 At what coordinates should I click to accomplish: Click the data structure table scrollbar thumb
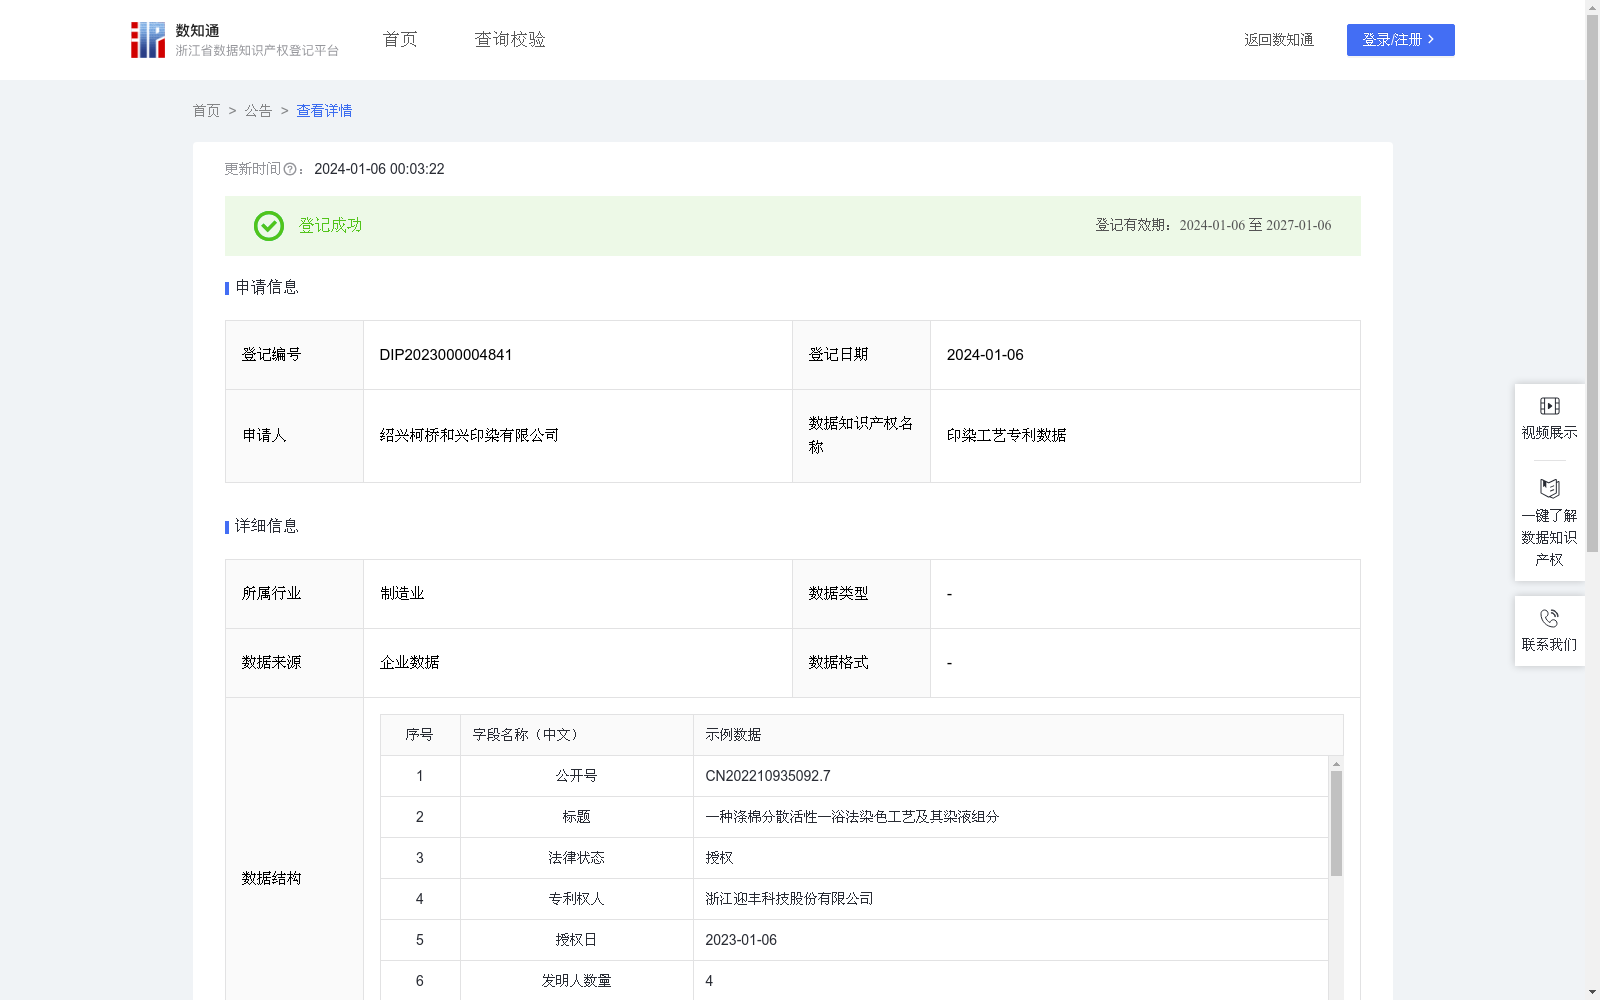1336,823
